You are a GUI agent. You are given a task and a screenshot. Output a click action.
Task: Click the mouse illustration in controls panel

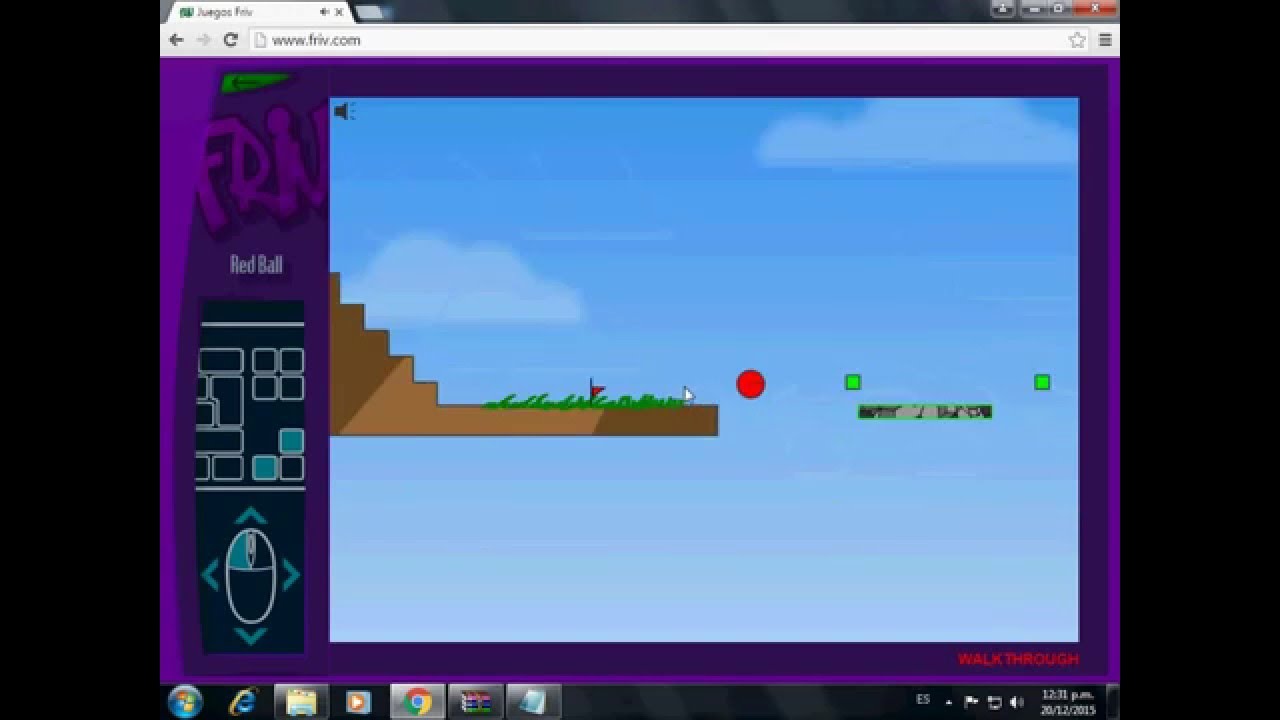250,576
